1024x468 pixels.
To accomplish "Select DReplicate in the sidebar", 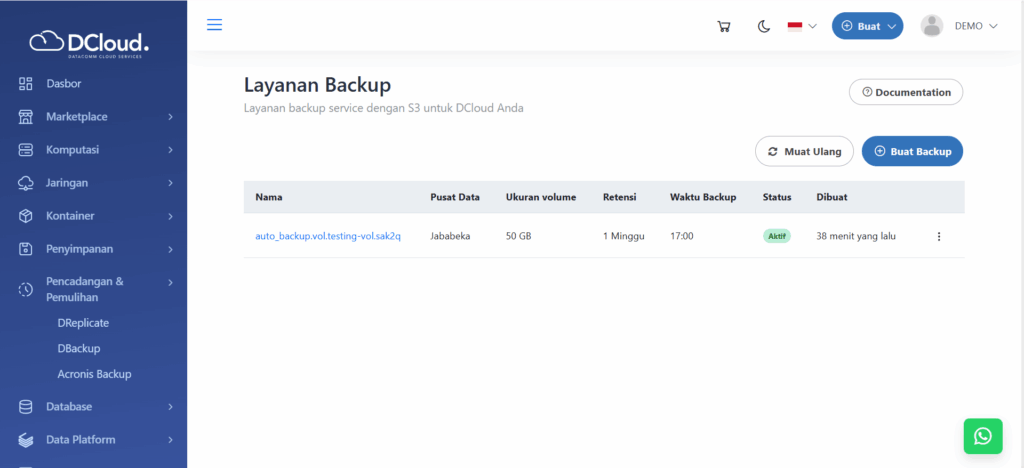I will pos(83,323).
